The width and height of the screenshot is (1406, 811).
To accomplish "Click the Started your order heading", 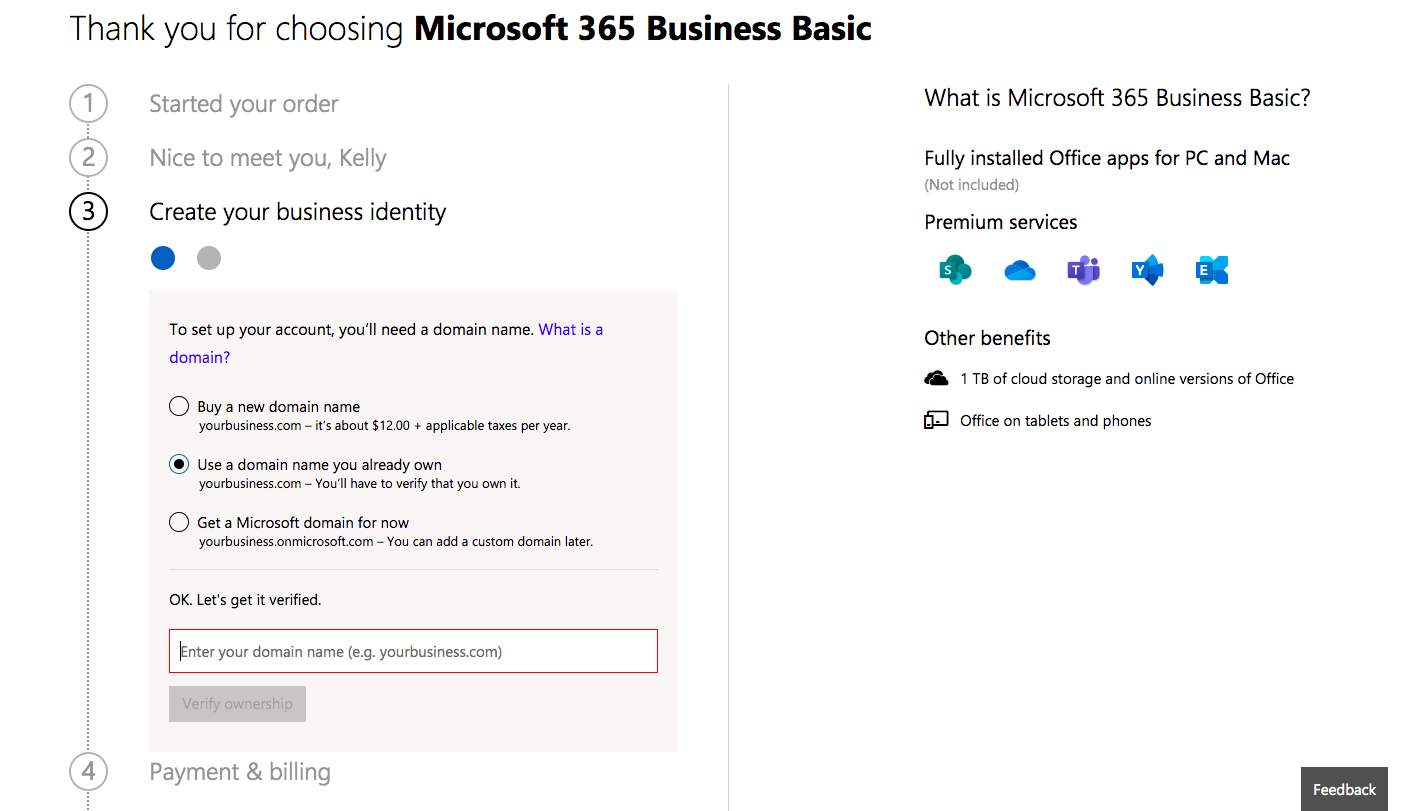I will tap(244, 104).
